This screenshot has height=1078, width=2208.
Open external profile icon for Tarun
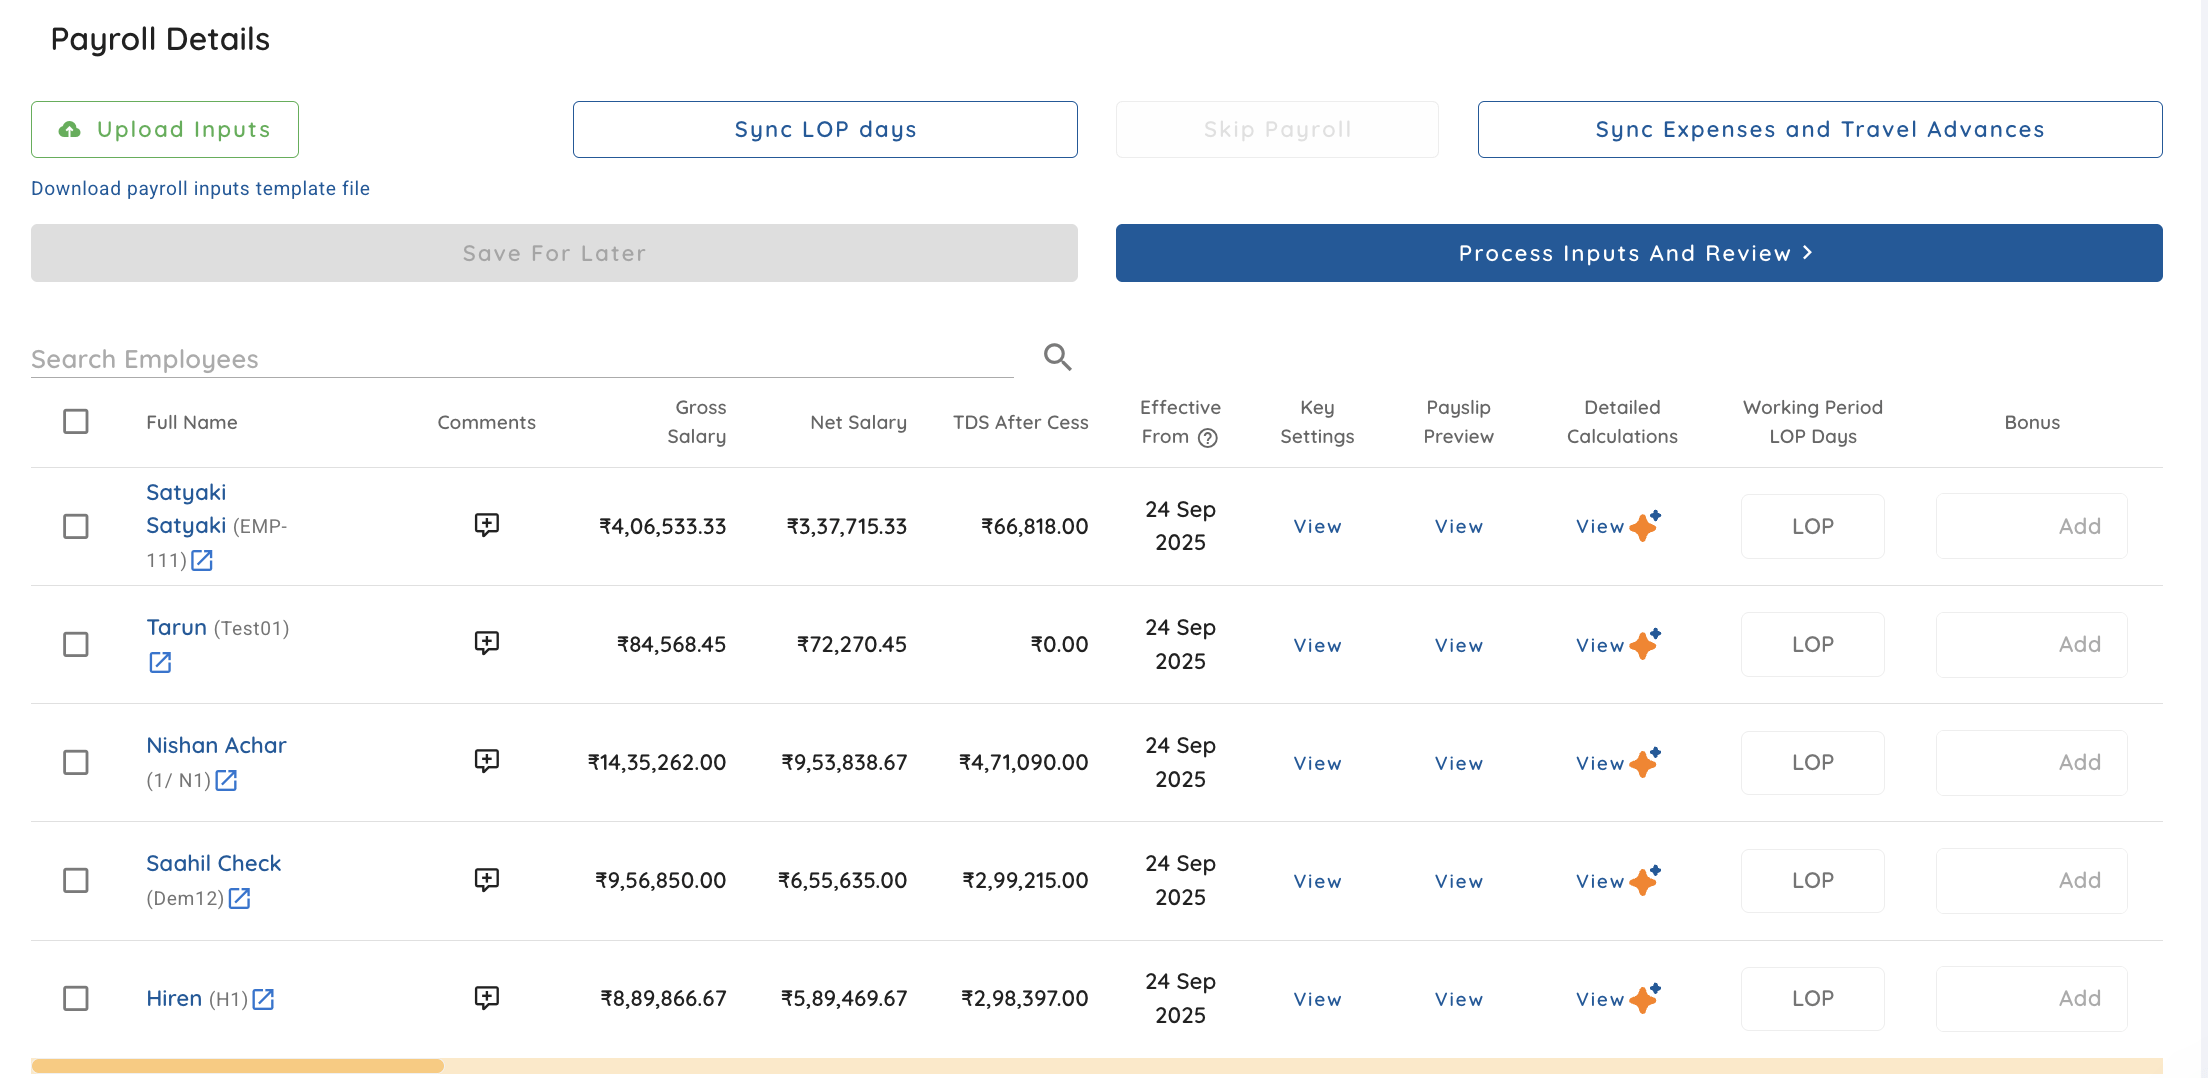click(160, 662)
